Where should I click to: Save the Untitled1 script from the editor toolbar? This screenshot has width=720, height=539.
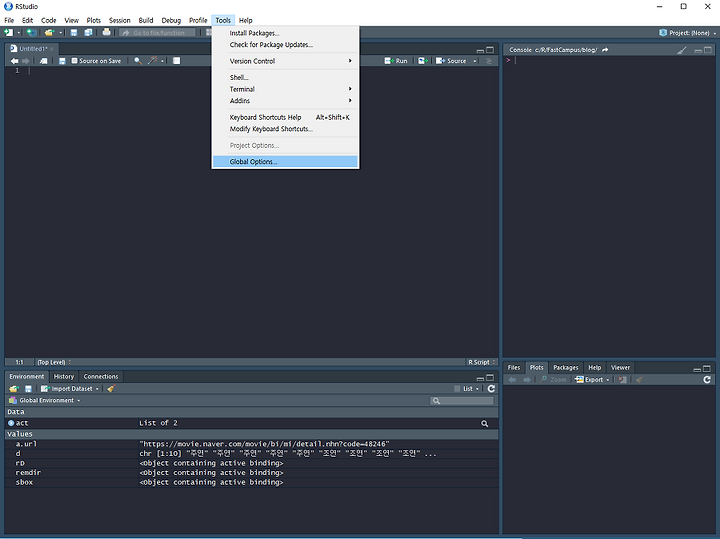62,61
